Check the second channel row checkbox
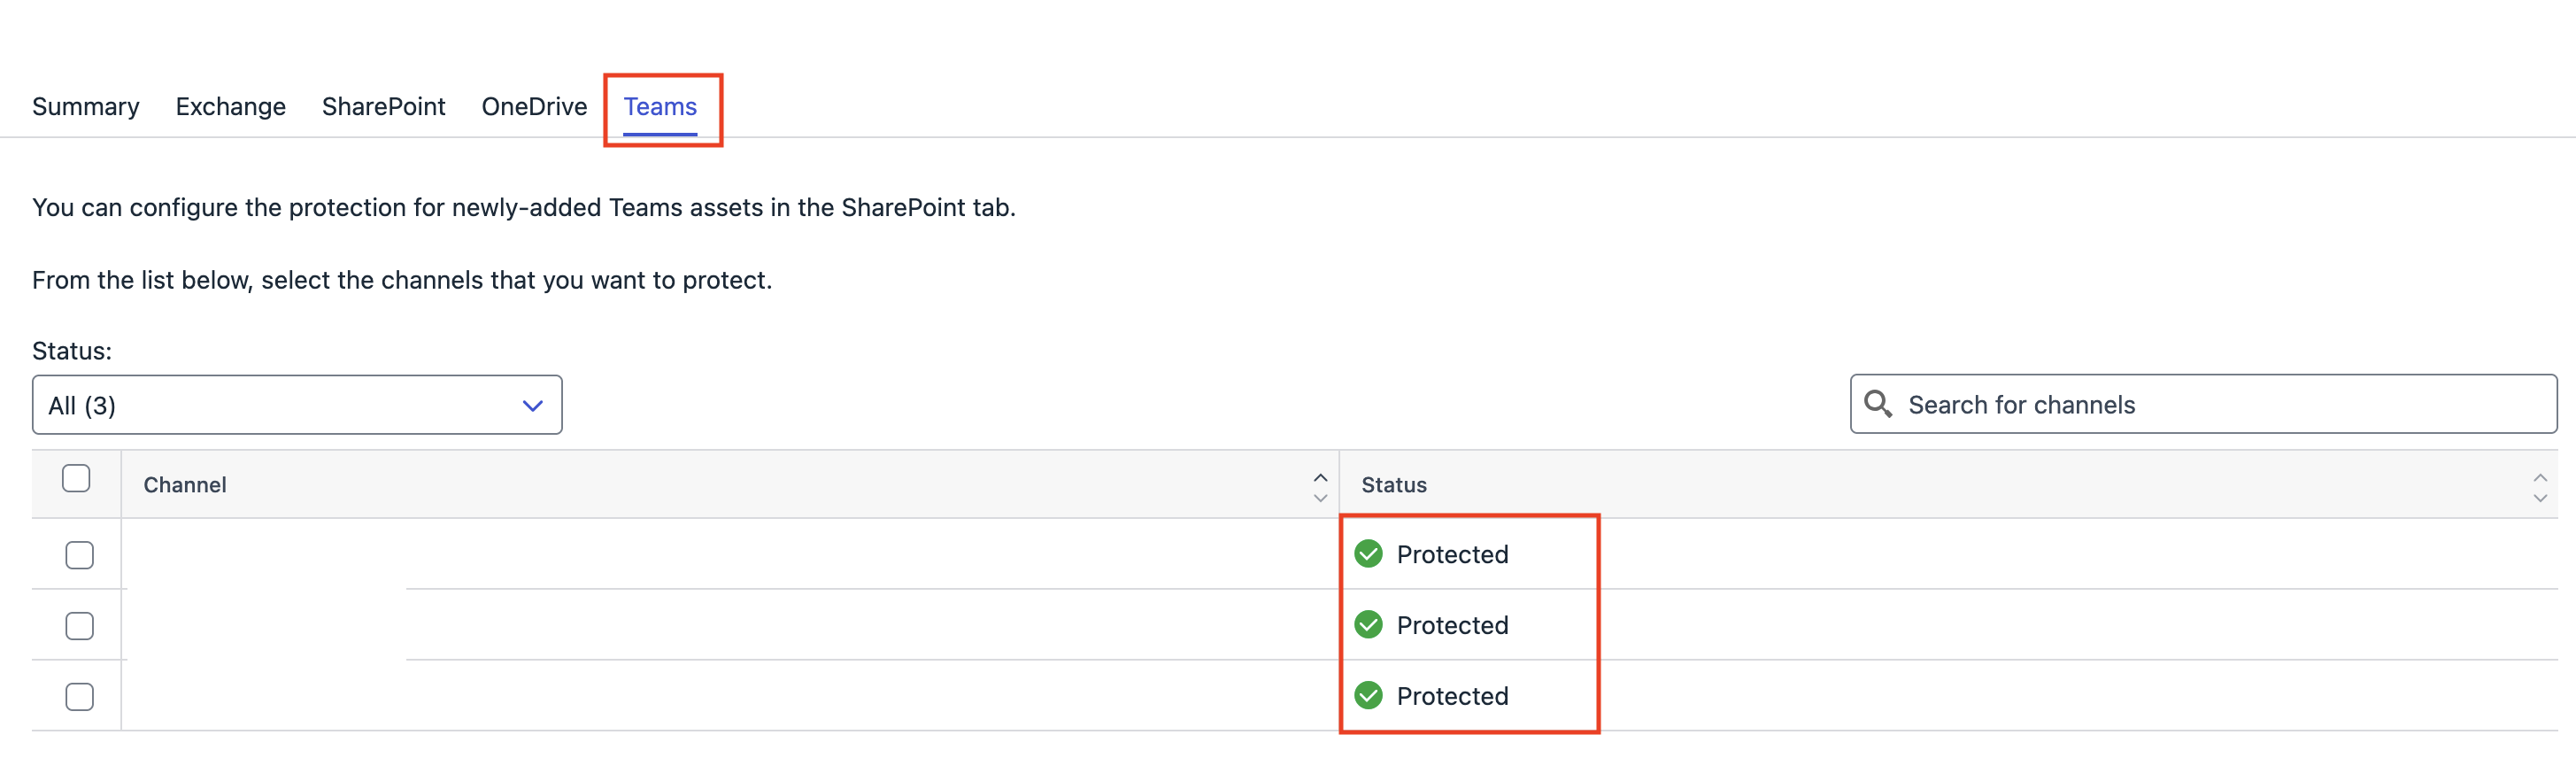The image size is (2576, 758). pyautogui.click(x=79, y=626)
